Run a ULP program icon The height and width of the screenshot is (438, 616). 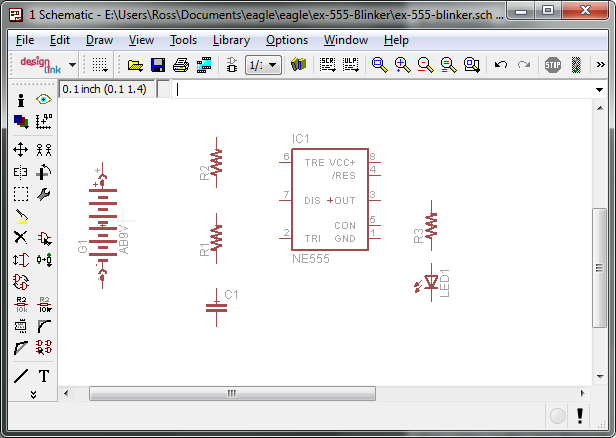click(350, 65)
